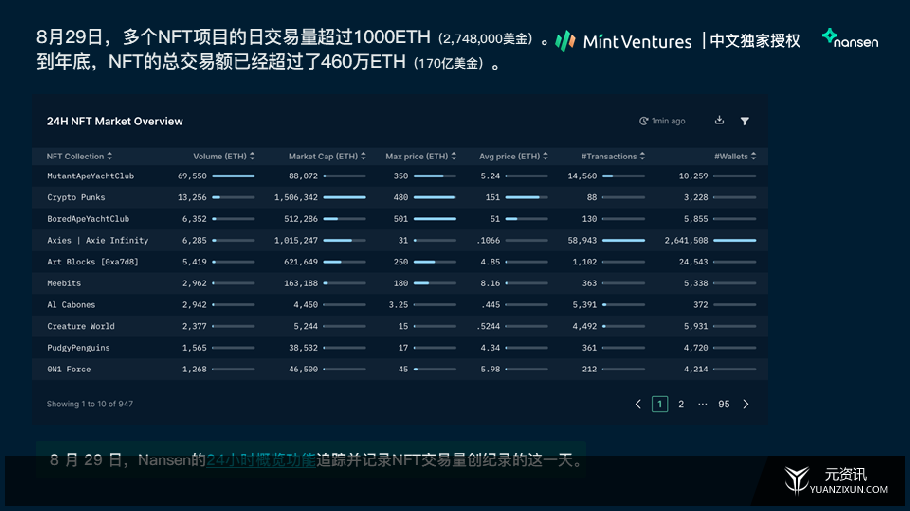This screenshot has width=910, height=511.
Task: Click the 512,286 market cap value
Action: tap(301, 219)
